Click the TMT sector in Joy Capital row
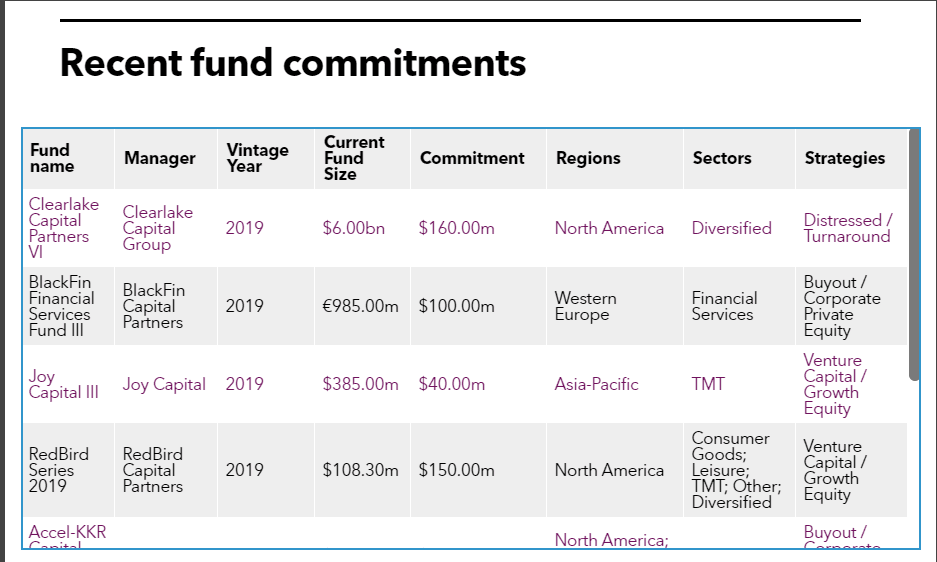The image size is (937, 562). (708, 384)
